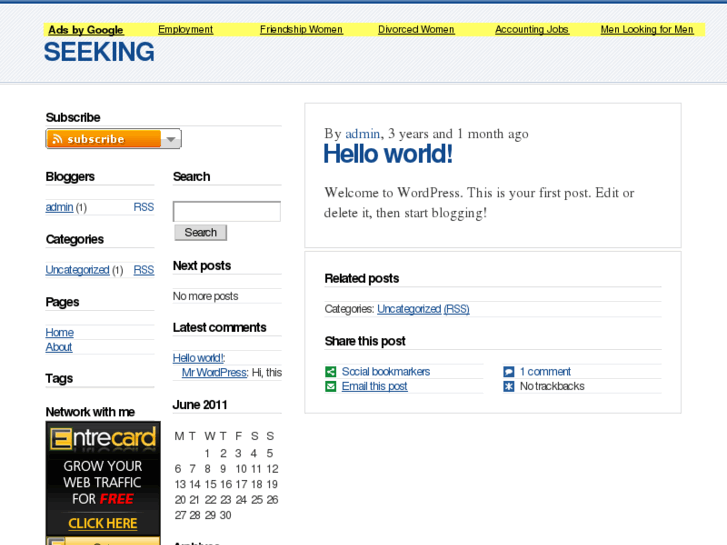Click the No more posts text
The image size is (727, 545).
[205, 296]
